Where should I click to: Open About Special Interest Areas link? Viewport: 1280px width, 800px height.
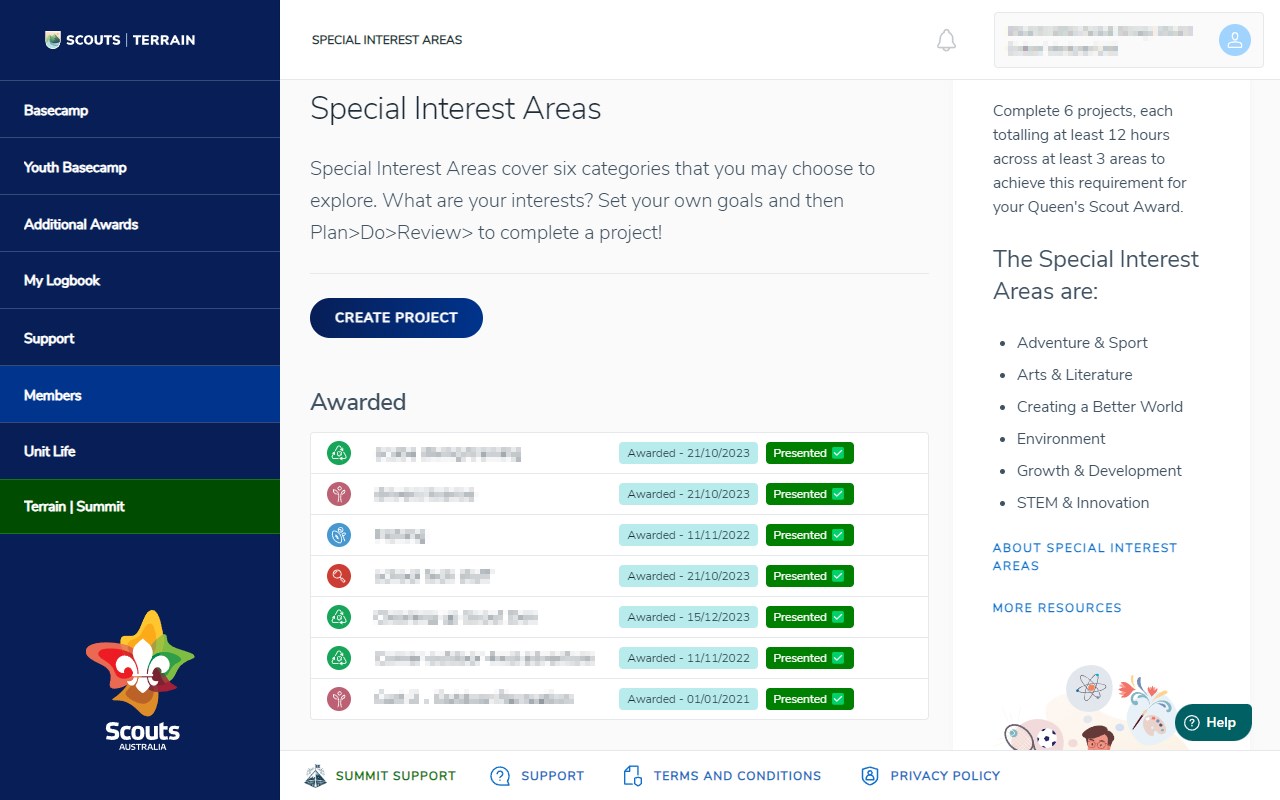(x=1085, y=557)
